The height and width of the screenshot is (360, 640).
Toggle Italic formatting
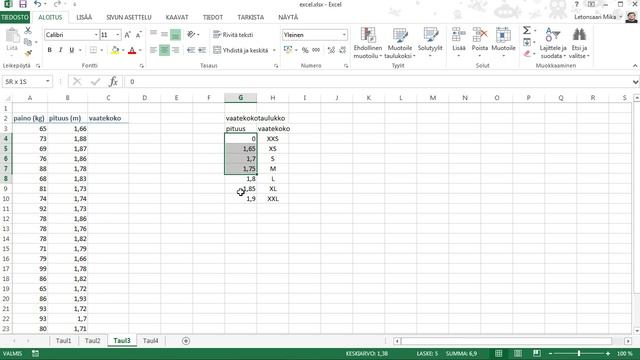point(60,50)
